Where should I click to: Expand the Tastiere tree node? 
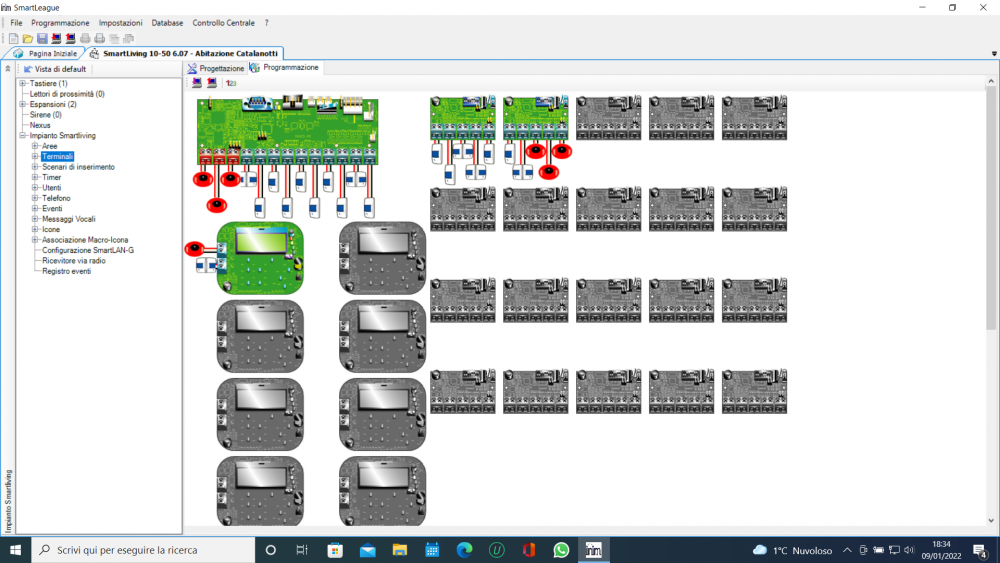(23, 84)
